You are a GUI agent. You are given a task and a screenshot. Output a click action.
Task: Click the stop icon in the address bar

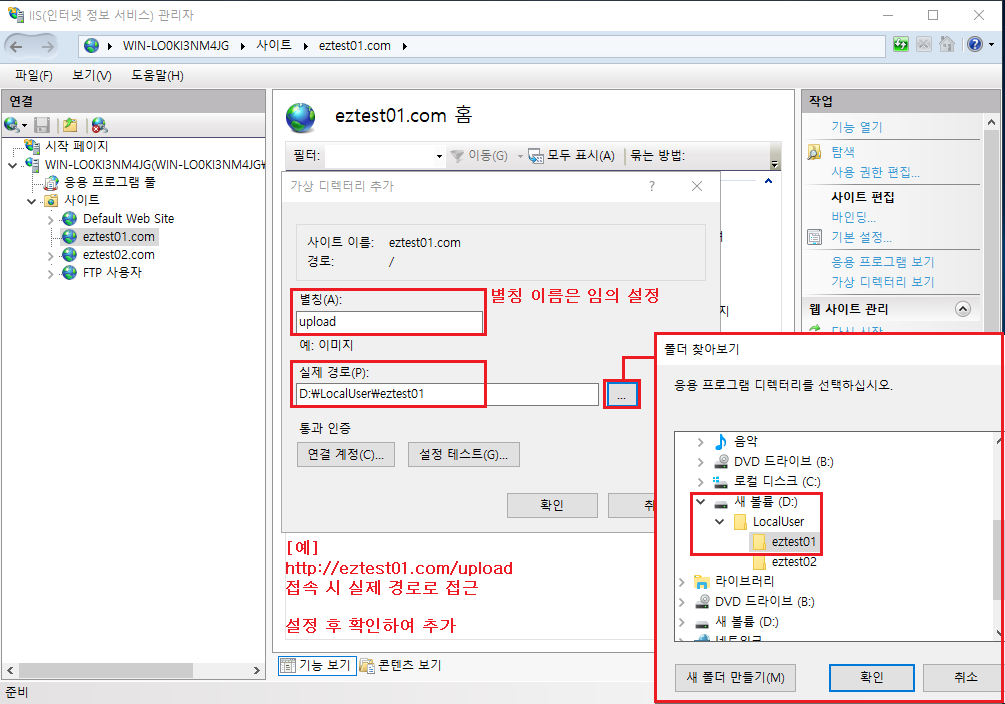coord(924,45)
